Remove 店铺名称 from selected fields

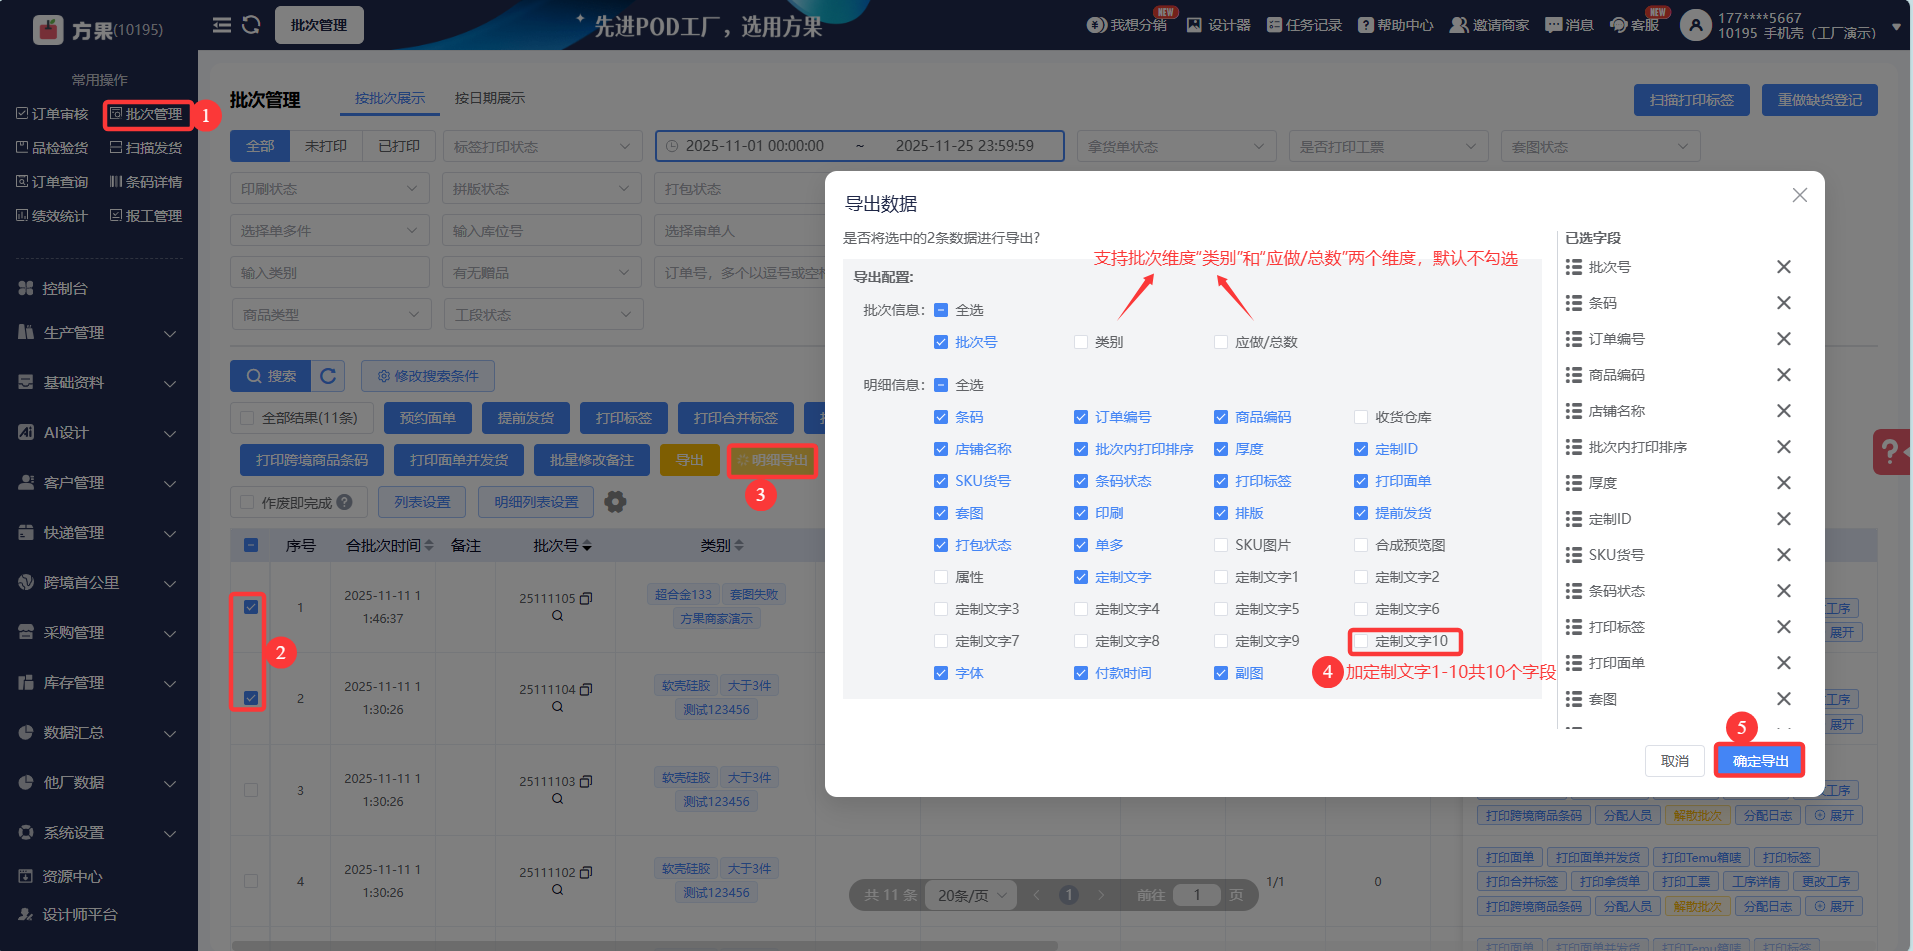tap(1783, 411)
